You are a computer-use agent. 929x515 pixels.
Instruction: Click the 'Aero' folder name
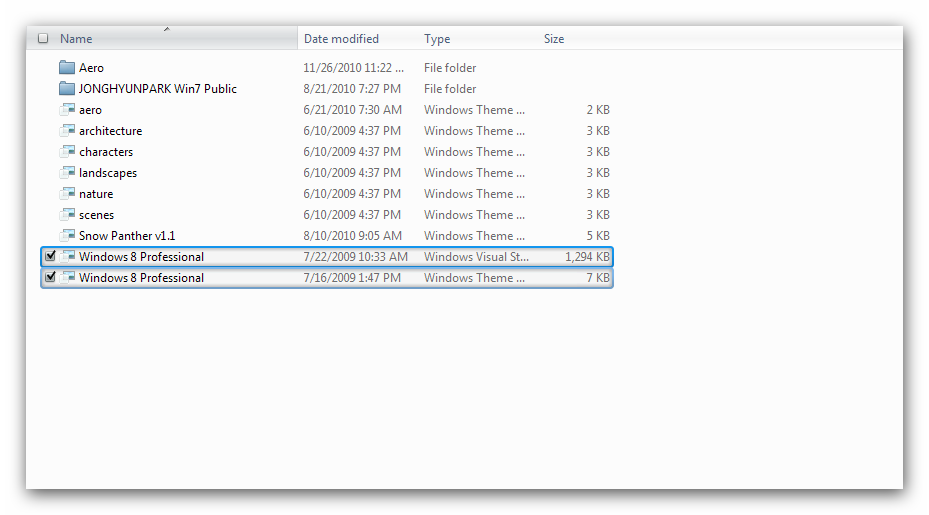coord(91,68)
